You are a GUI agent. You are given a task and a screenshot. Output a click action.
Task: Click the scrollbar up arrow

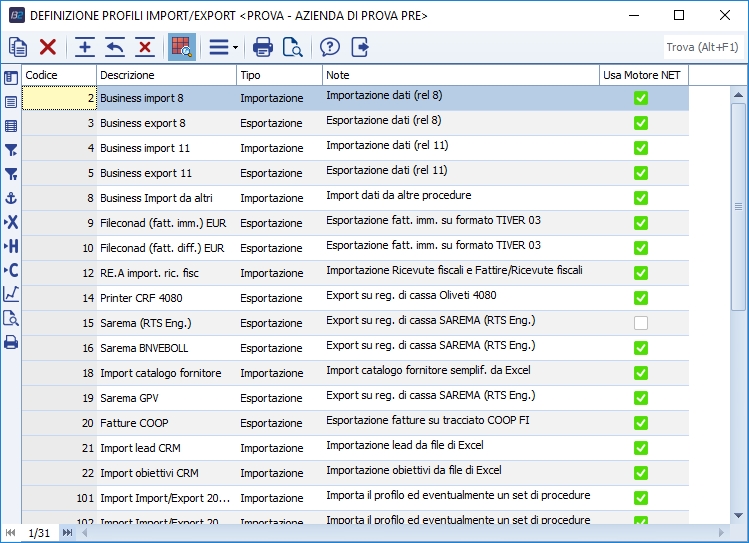[738, 96]
